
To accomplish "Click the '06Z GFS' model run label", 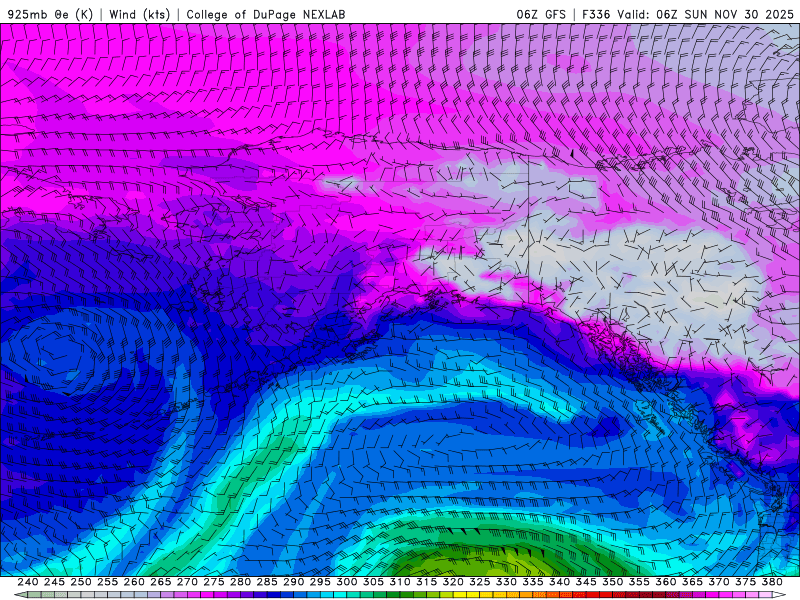I will tap(541, 14).
